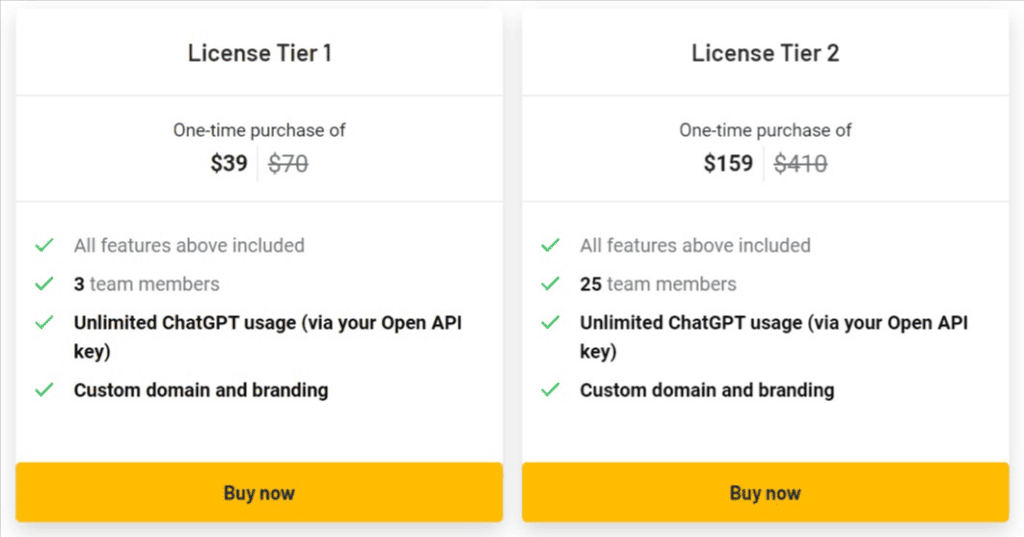The height and width of the screenshot is (537, 1024).
Task: Click Buy now for License Tier 2
Action: [765, 492]
